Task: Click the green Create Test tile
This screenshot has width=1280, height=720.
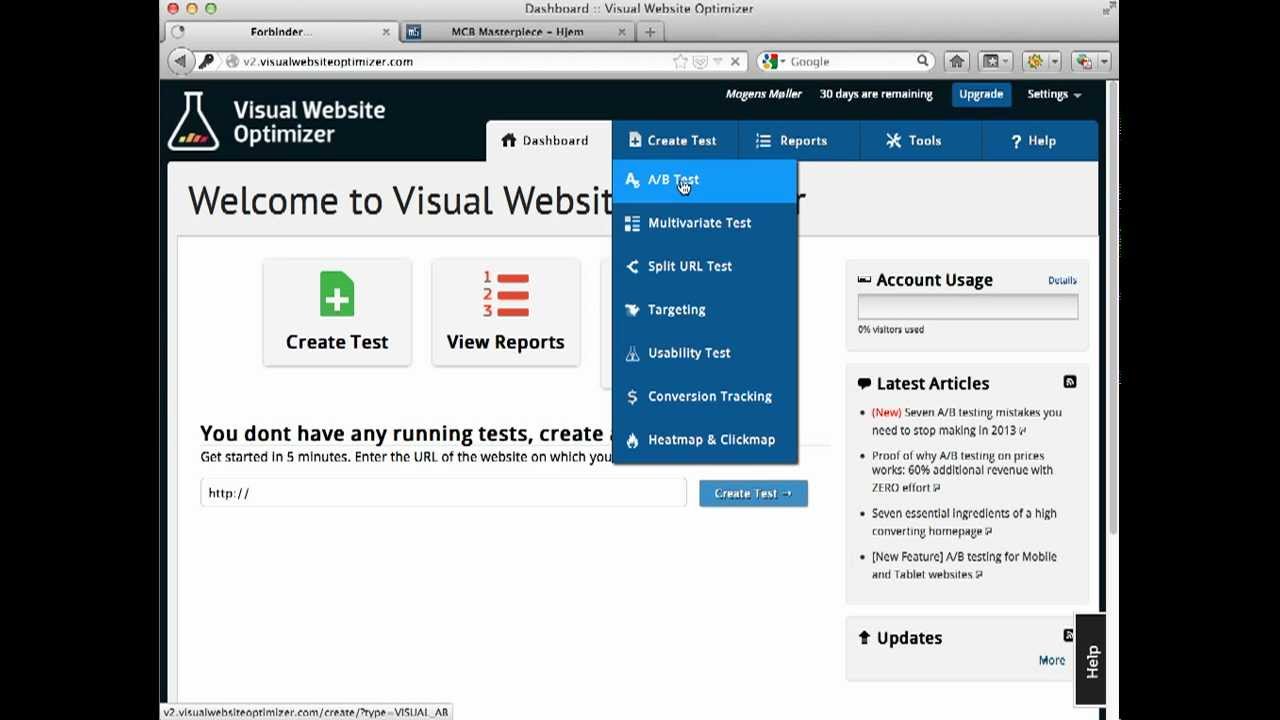Action: 337,312
